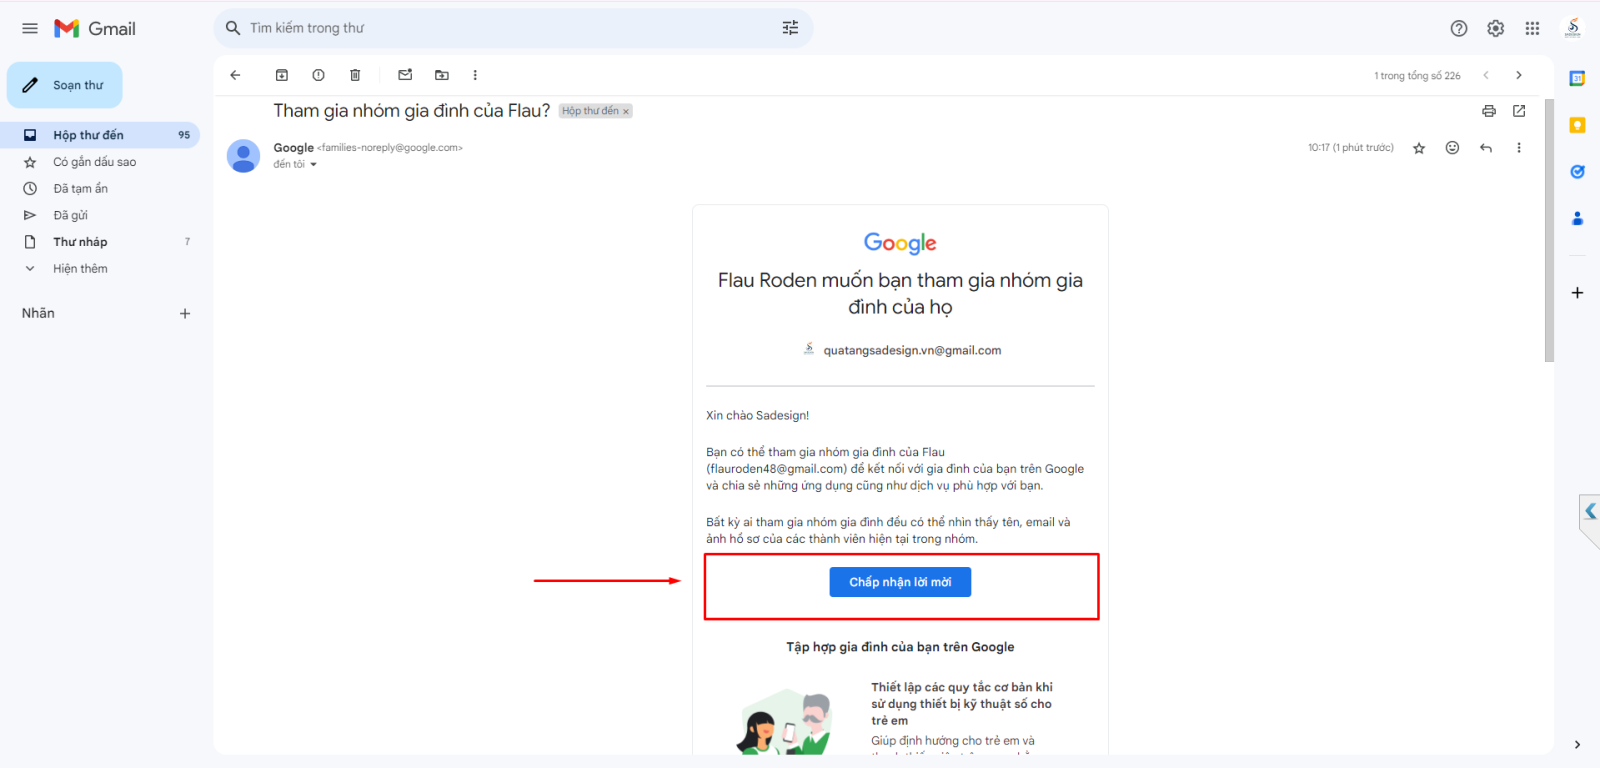Click the sender's avatar picture
The width and height of the screenshot is (1600, 768).
pos(244,156)
